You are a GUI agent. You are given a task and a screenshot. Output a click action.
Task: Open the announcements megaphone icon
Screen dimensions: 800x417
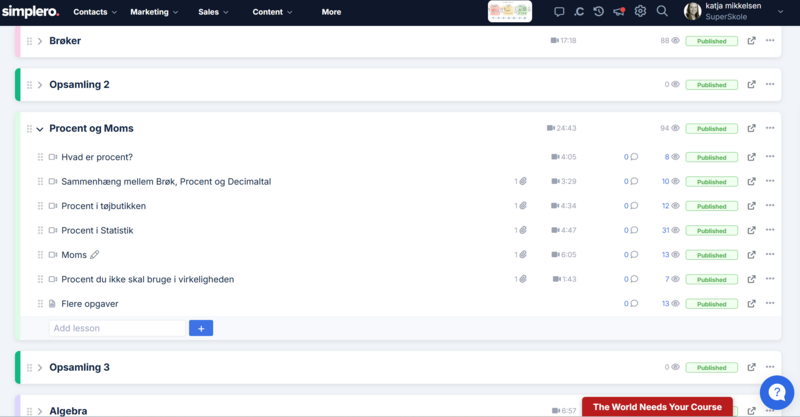pyautogui.click(x=619, y=12)
